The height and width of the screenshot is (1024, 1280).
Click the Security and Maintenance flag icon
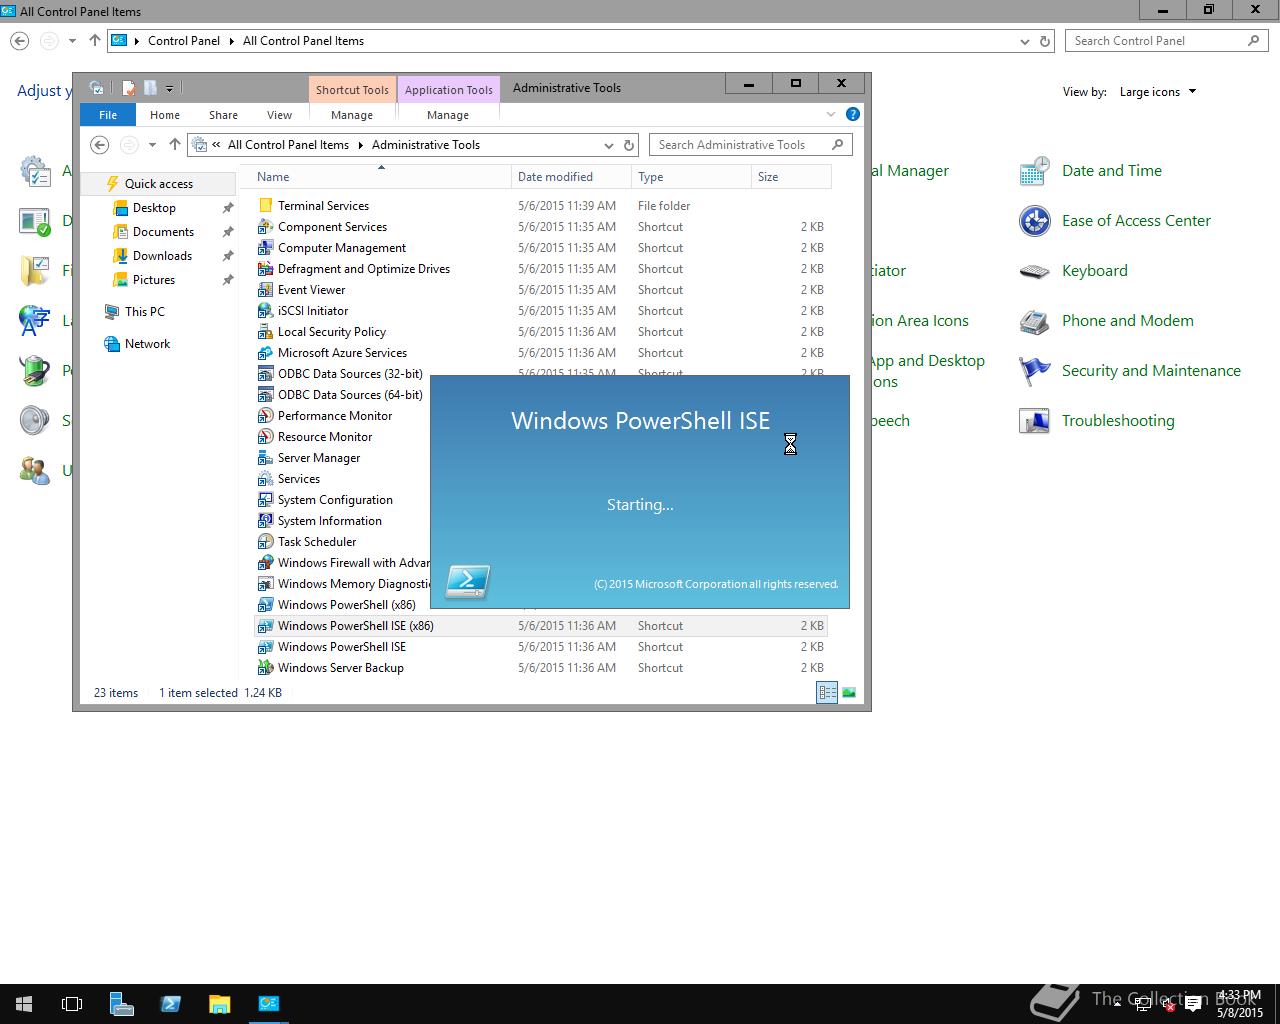pyautogui.click(x=1034, y=371)
